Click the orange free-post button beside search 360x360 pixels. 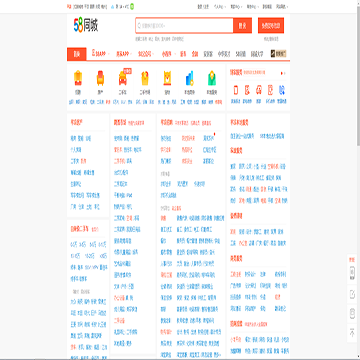[x=271, y=26]
